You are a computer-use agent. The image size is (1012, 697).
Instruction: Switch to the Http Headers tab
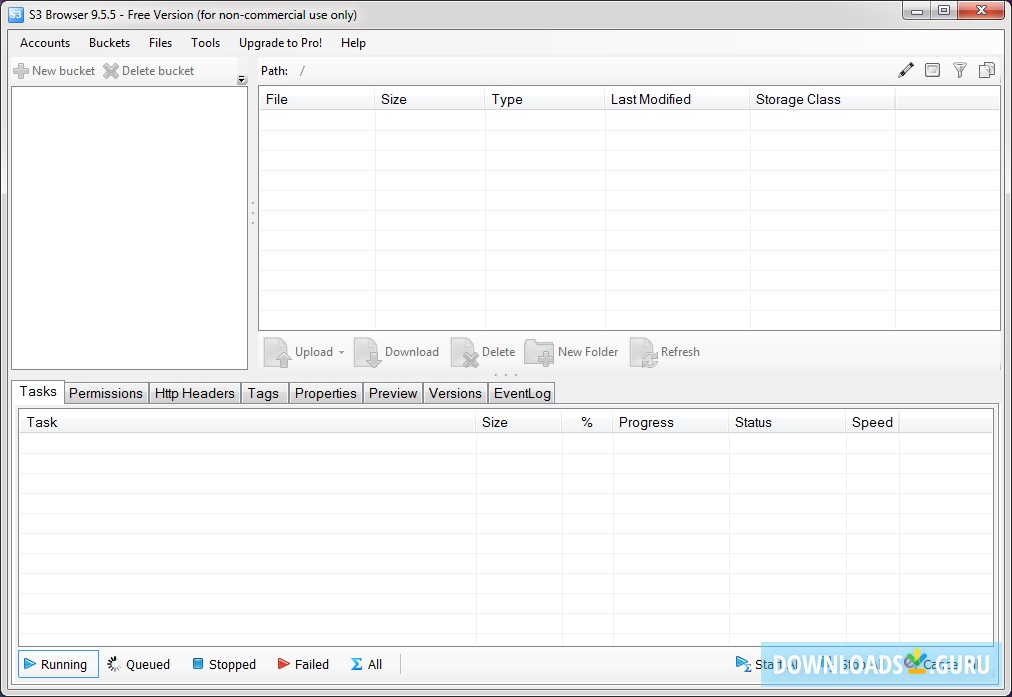click(194, 393)
